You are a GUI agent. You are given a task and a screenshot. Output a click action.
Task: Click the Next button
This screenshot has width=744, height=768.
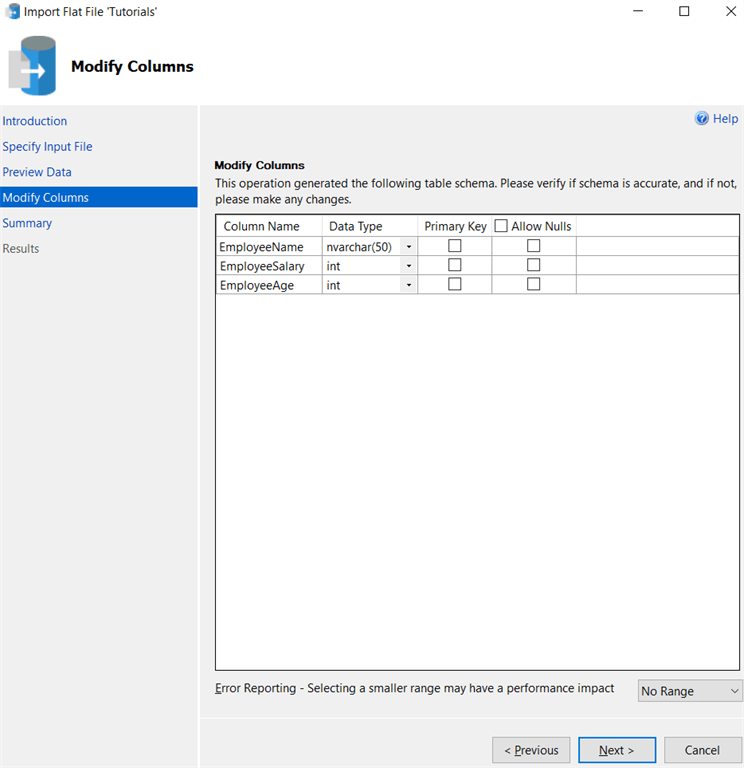(617, 750)
